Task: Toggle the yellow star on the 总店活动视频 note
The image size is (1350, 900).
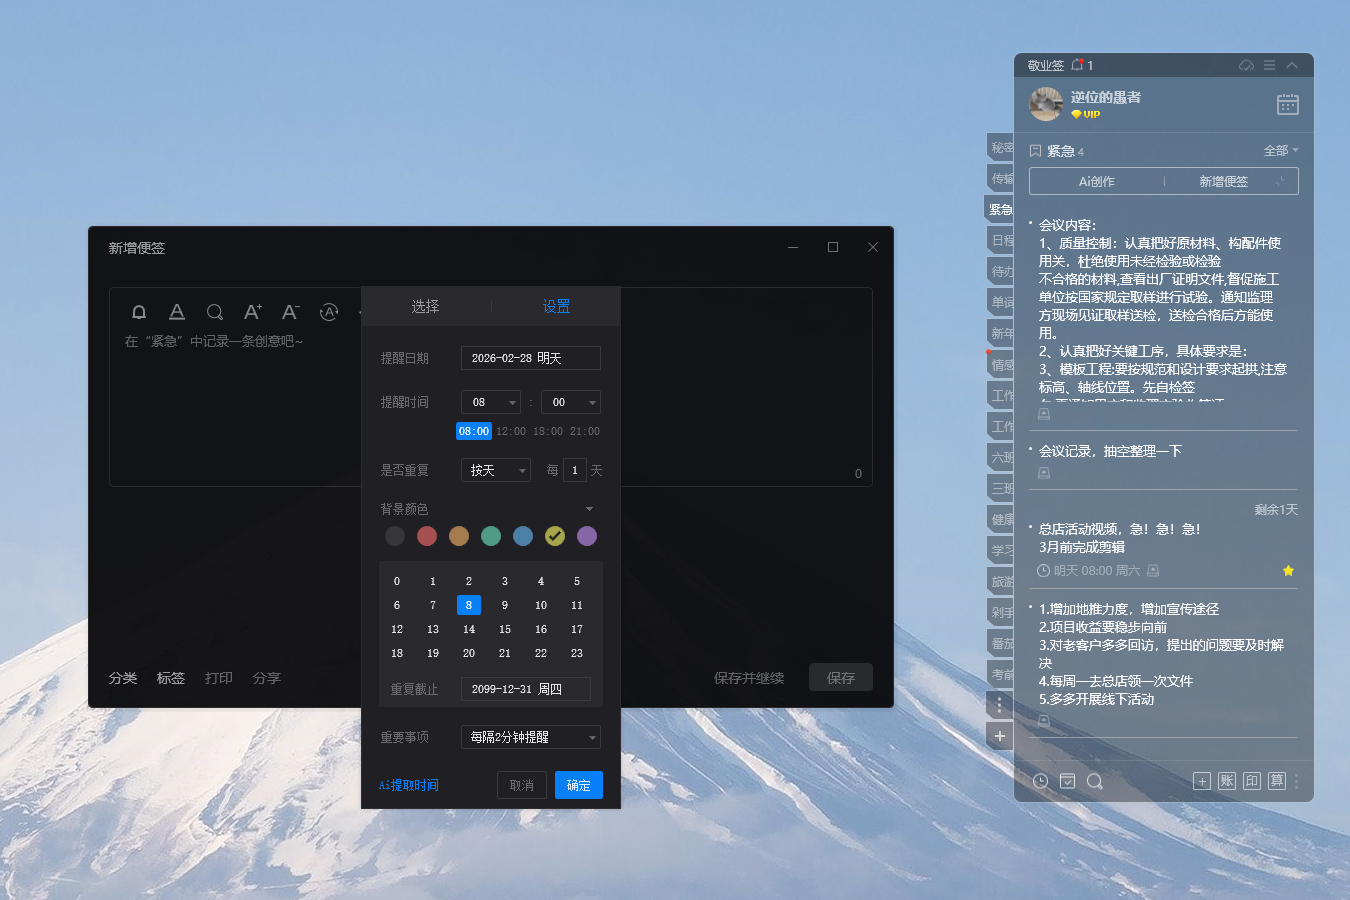Action: coord(1288,570)
